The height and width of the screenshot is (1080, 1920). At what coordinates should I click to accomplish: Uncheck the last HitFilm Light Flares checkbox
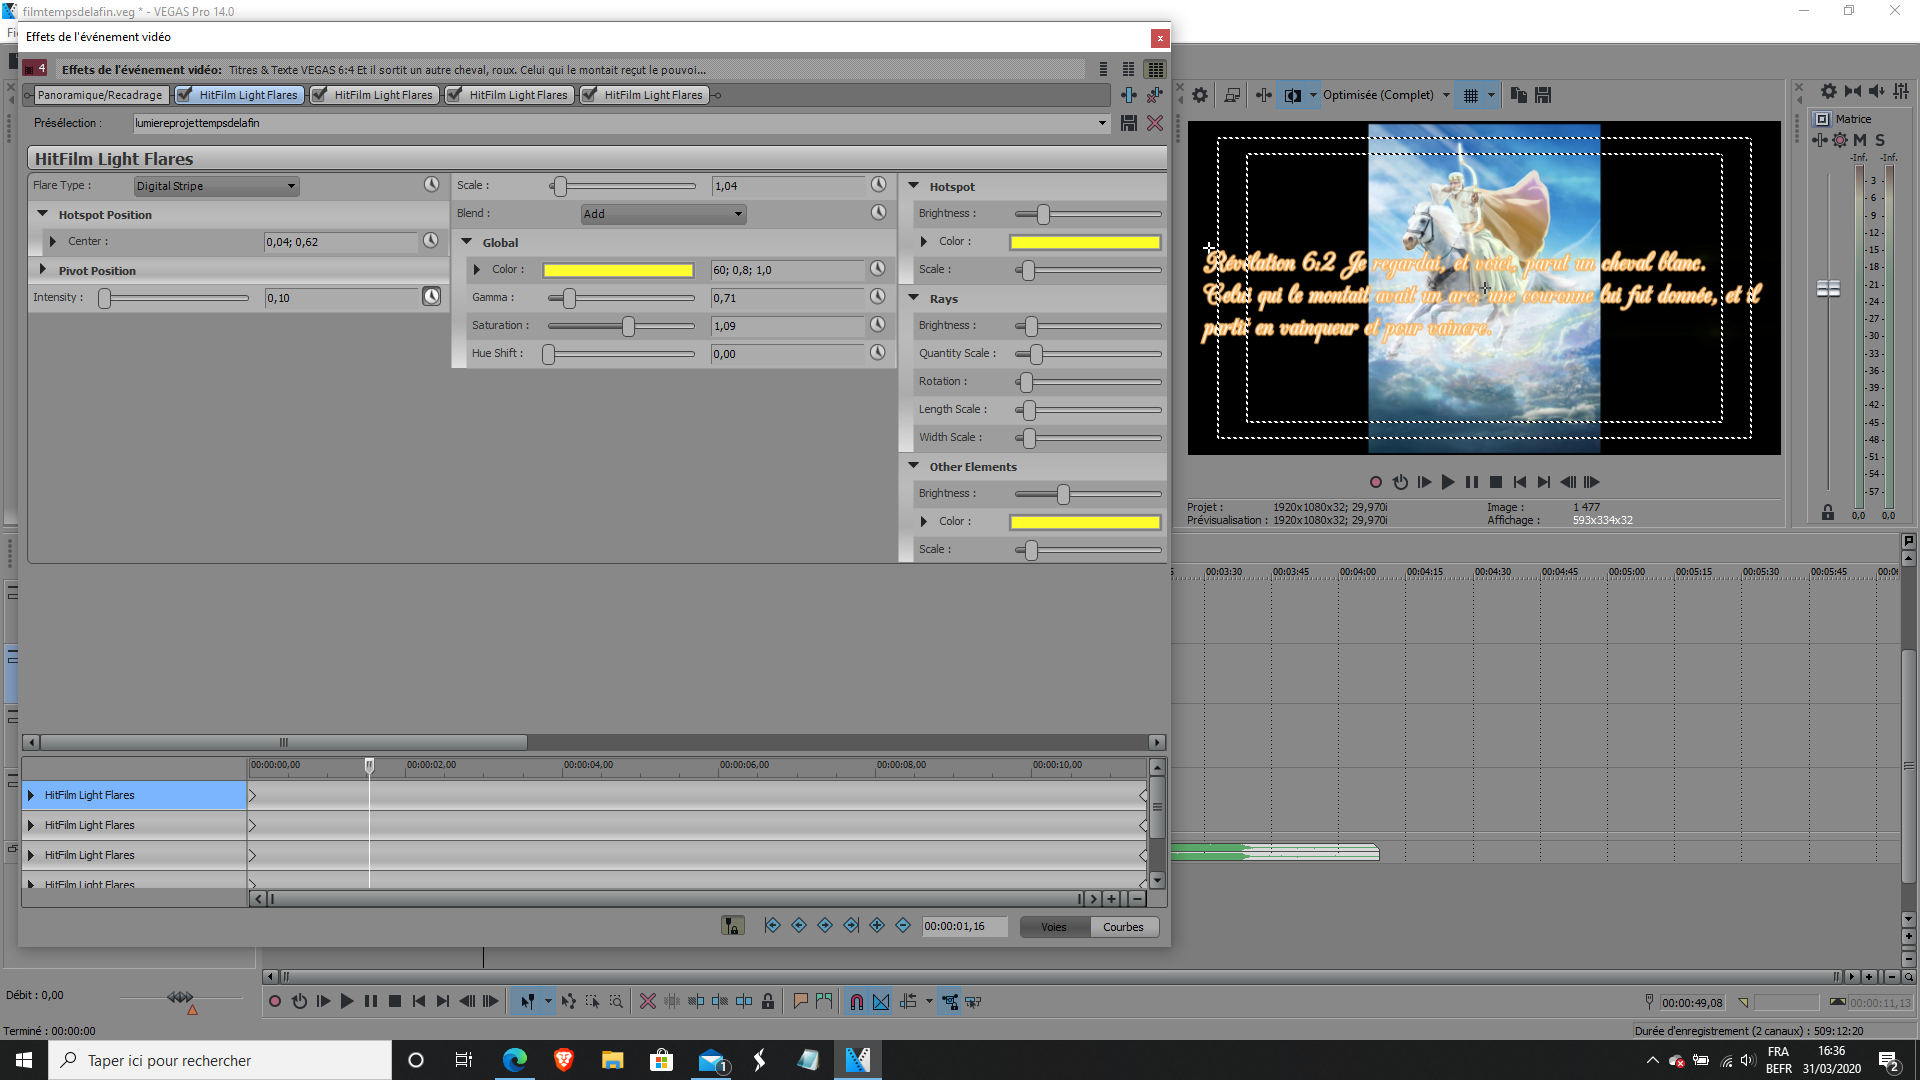(x=590, y=95)
